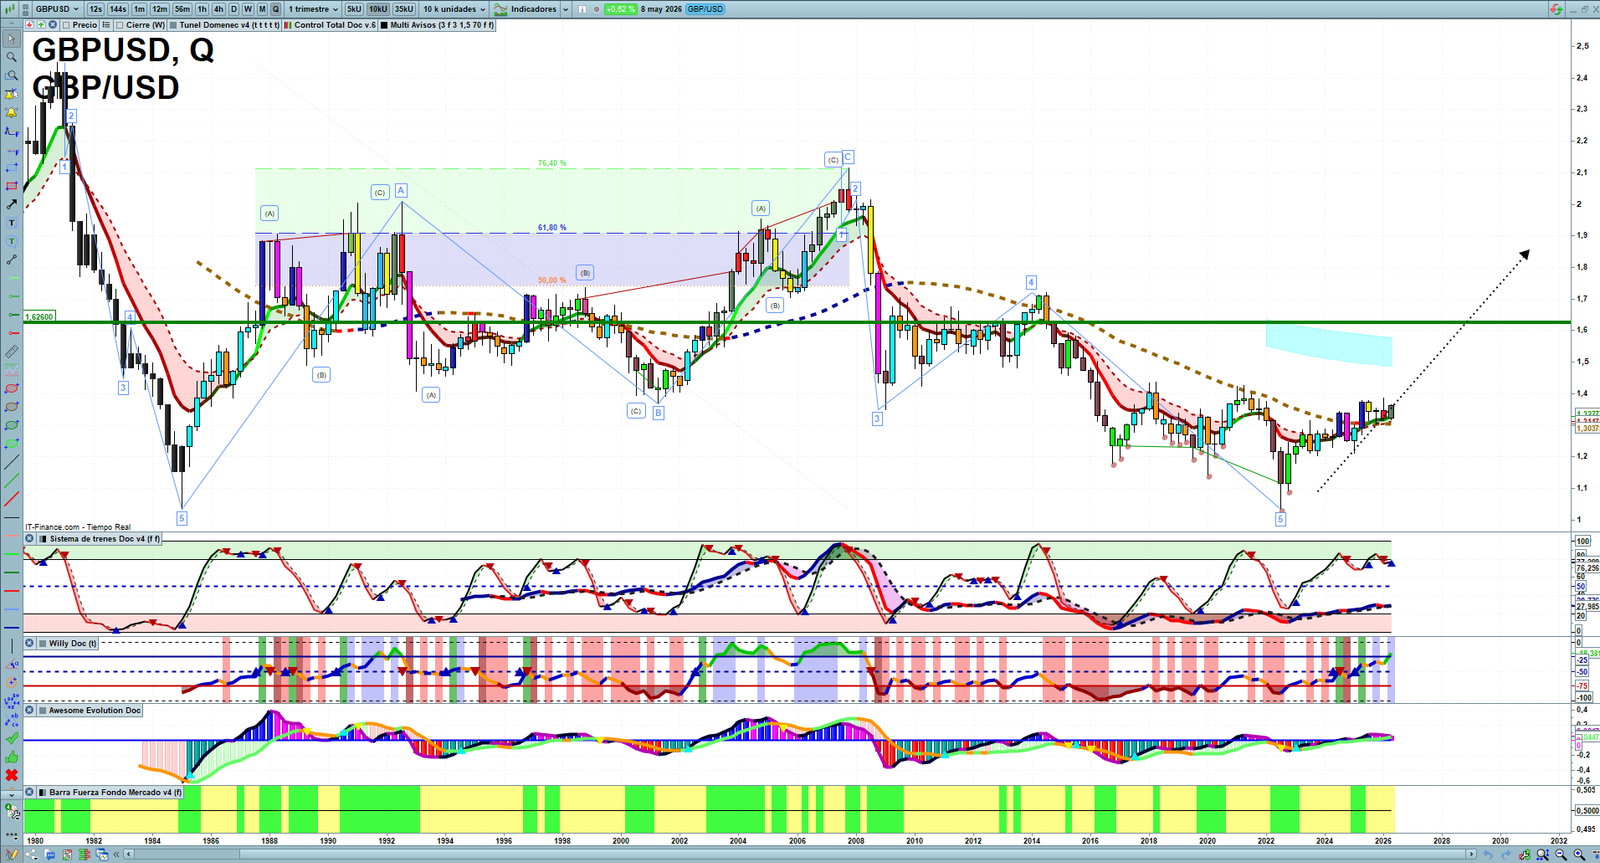The image size is (1600, 863).
Task: Collapse the price toolbar with chevron
Action: [12, 25]
